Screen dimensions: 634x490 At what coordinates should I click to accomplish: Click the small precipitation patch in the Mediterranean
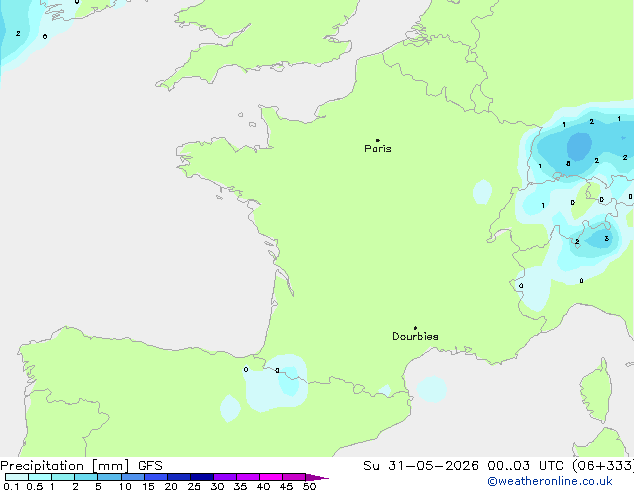(431, 389)
